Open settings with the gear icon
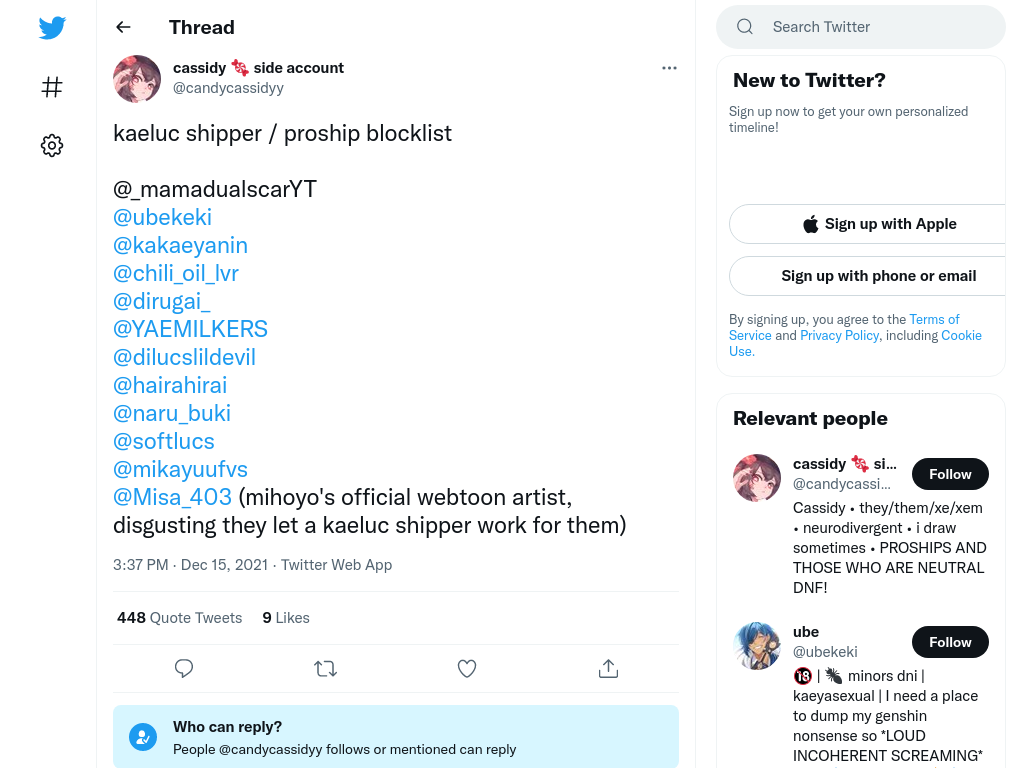The height and width of the screenshot is (768, 1024). coord(52,145)
